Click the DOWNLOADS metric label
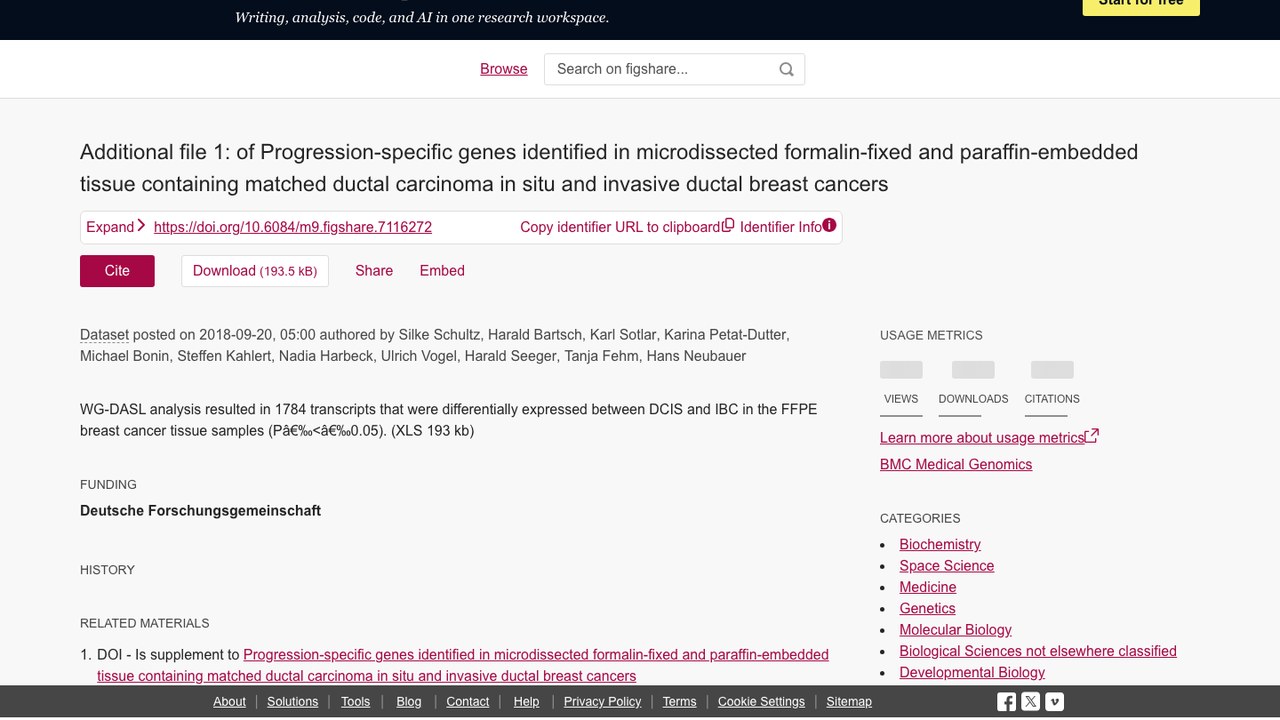The image size is (1280, 720). [973, 399]
